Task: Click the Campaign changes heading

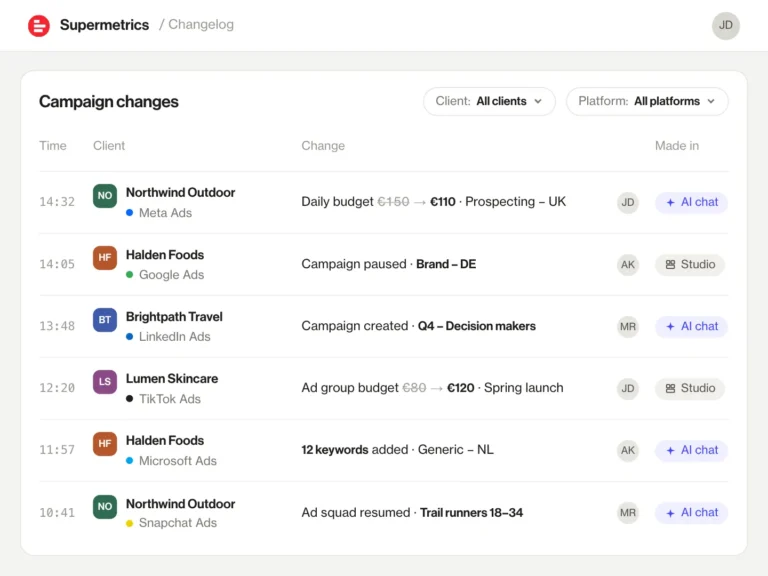Action: pos(109,101)
